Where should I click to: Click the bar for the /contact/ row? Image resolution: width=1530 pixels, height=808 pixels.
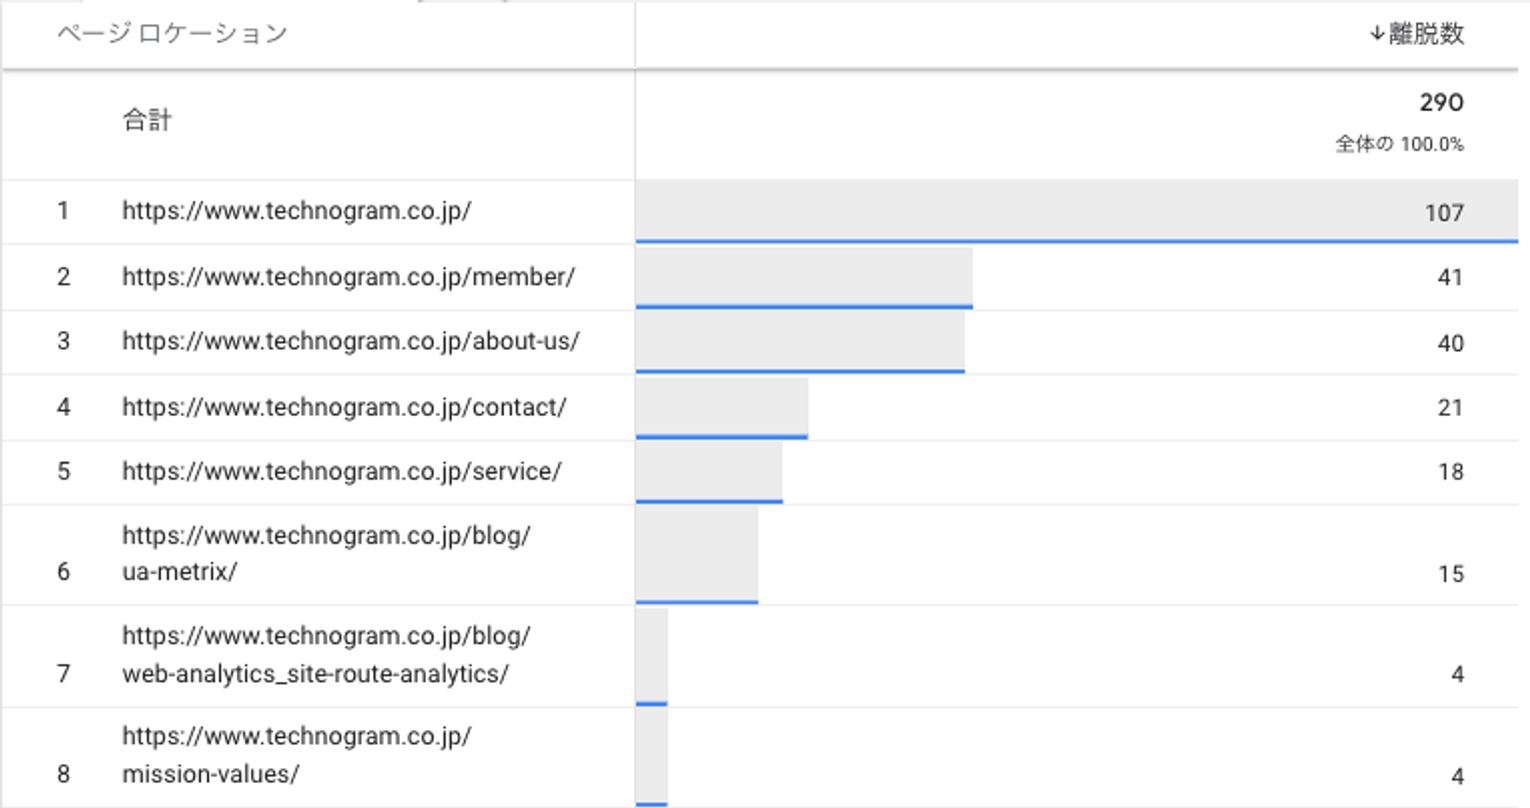tap(722, 408)
